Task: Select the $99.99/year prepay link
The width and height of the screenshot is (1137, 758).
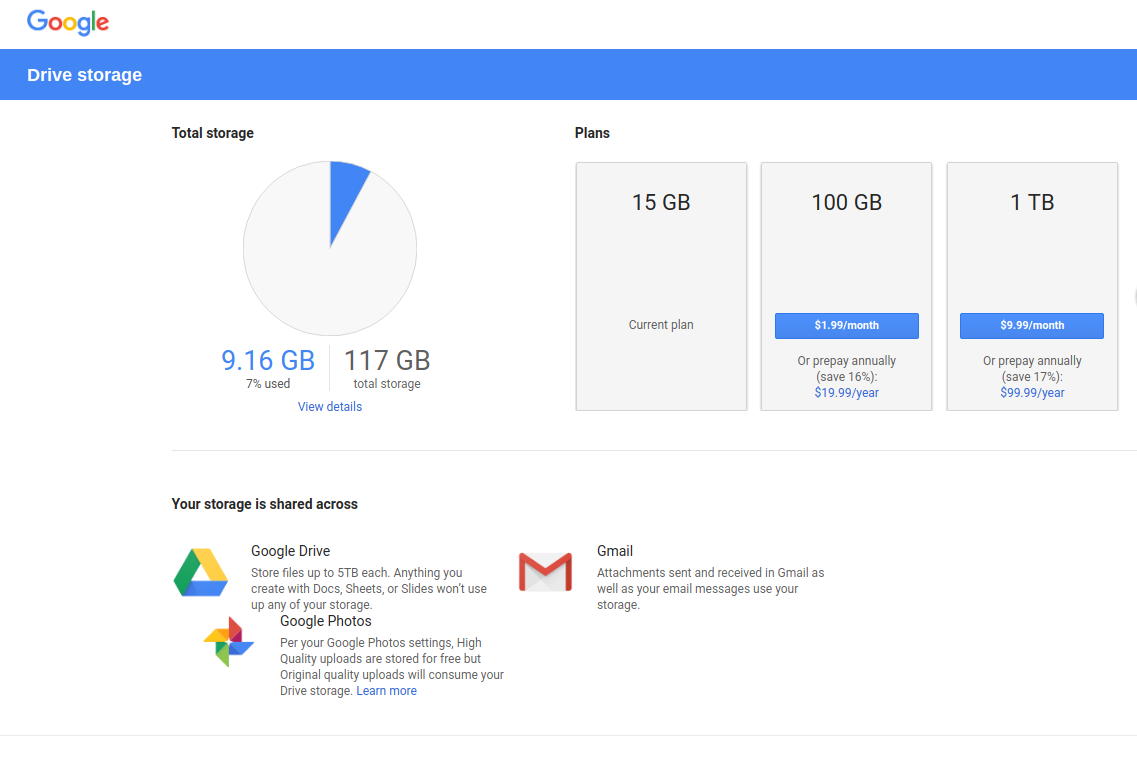Action: point(1032,393)
